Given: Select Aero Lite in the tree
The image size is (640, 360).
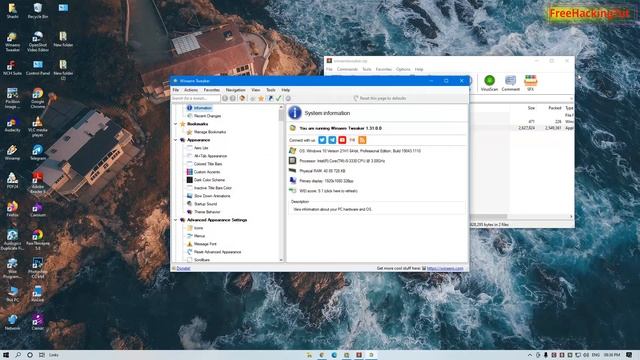Looking at the screenshot, I should pos(201,148).
